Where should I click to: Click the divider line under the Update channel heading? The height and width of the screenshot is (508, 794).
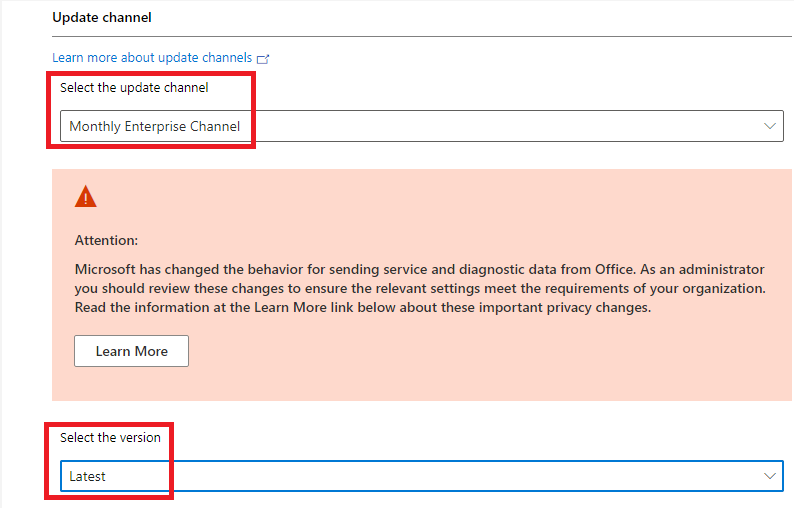pos(420,37)
